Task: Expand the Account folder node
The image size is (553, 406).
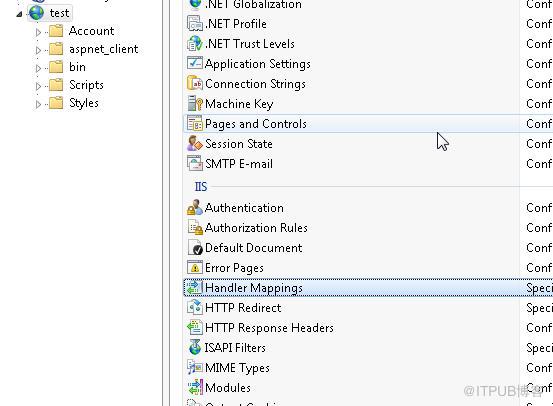Action: (x=38, y=32)
